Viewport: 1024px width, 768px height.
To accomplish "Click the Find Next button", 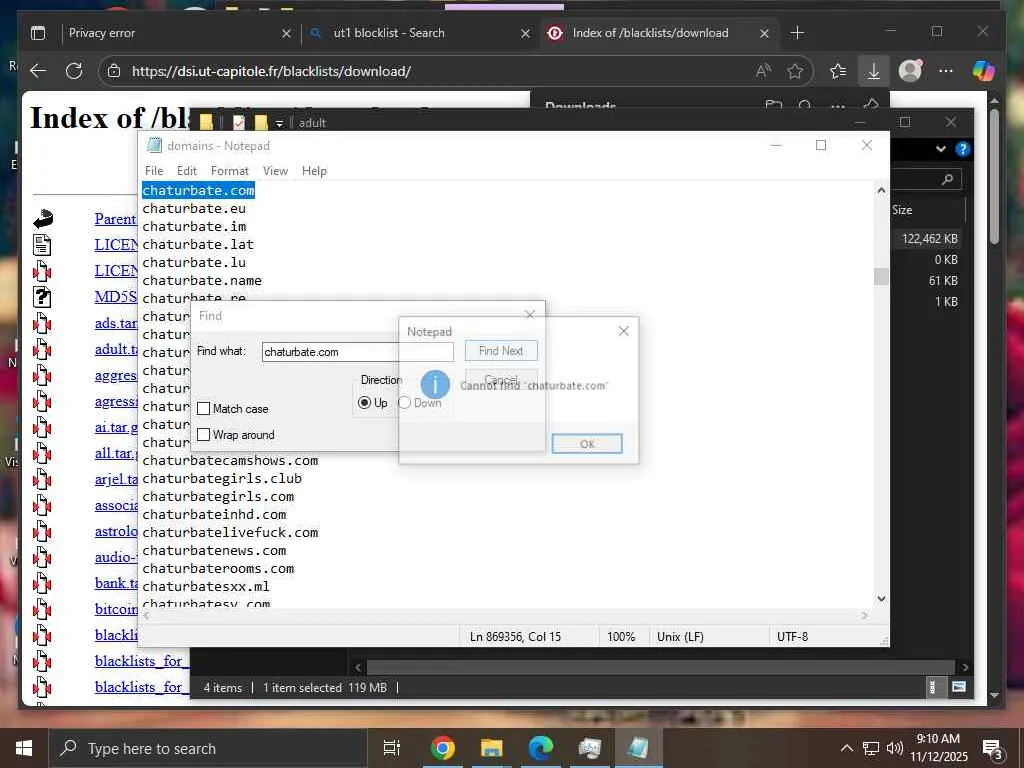I will (501, 351).
